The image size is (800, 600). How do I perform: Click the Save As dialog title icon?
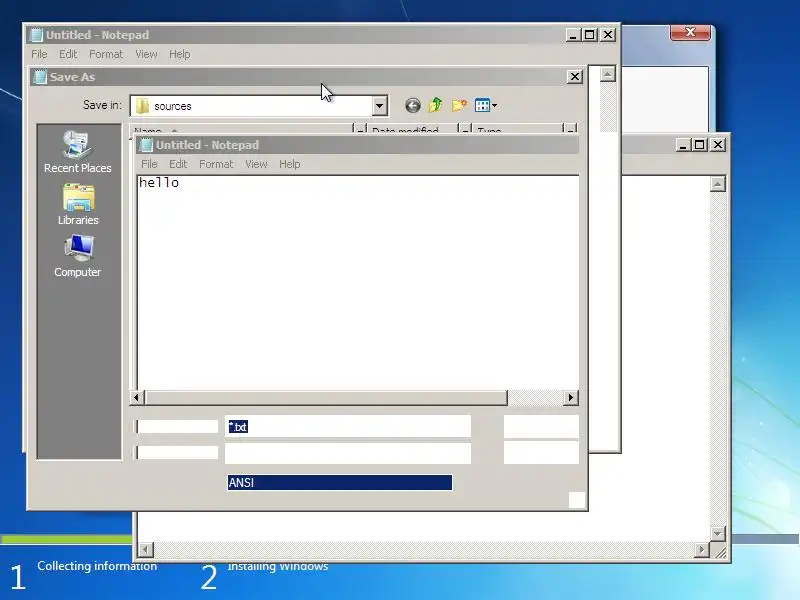coord(40,77)
